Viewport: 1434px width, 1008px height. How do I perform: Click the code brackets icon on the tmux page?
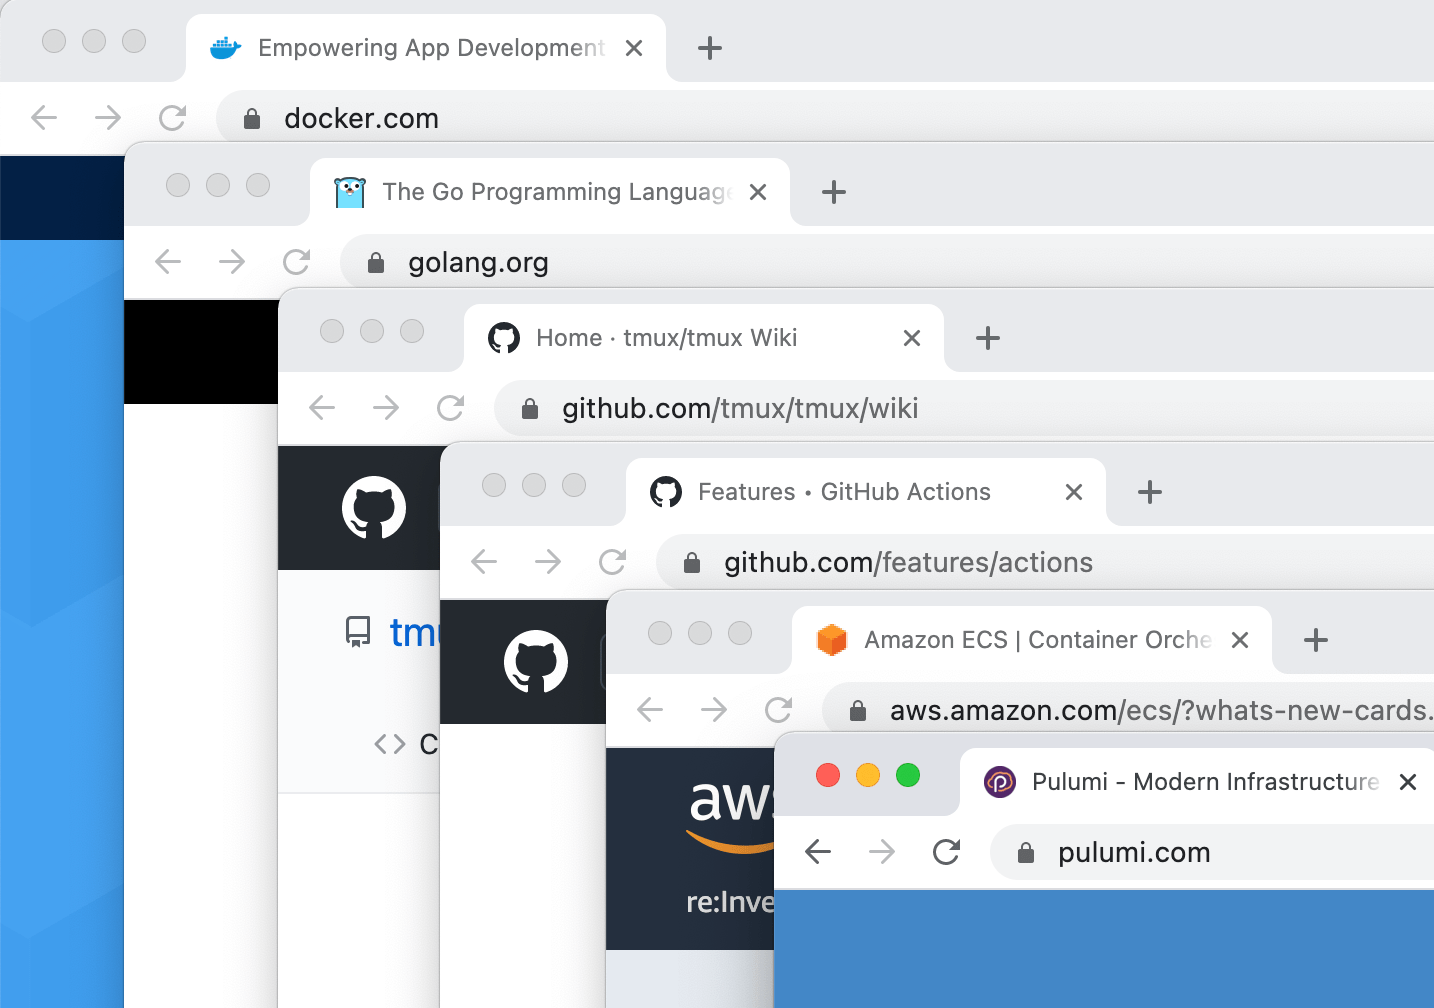tap(390, 744)
